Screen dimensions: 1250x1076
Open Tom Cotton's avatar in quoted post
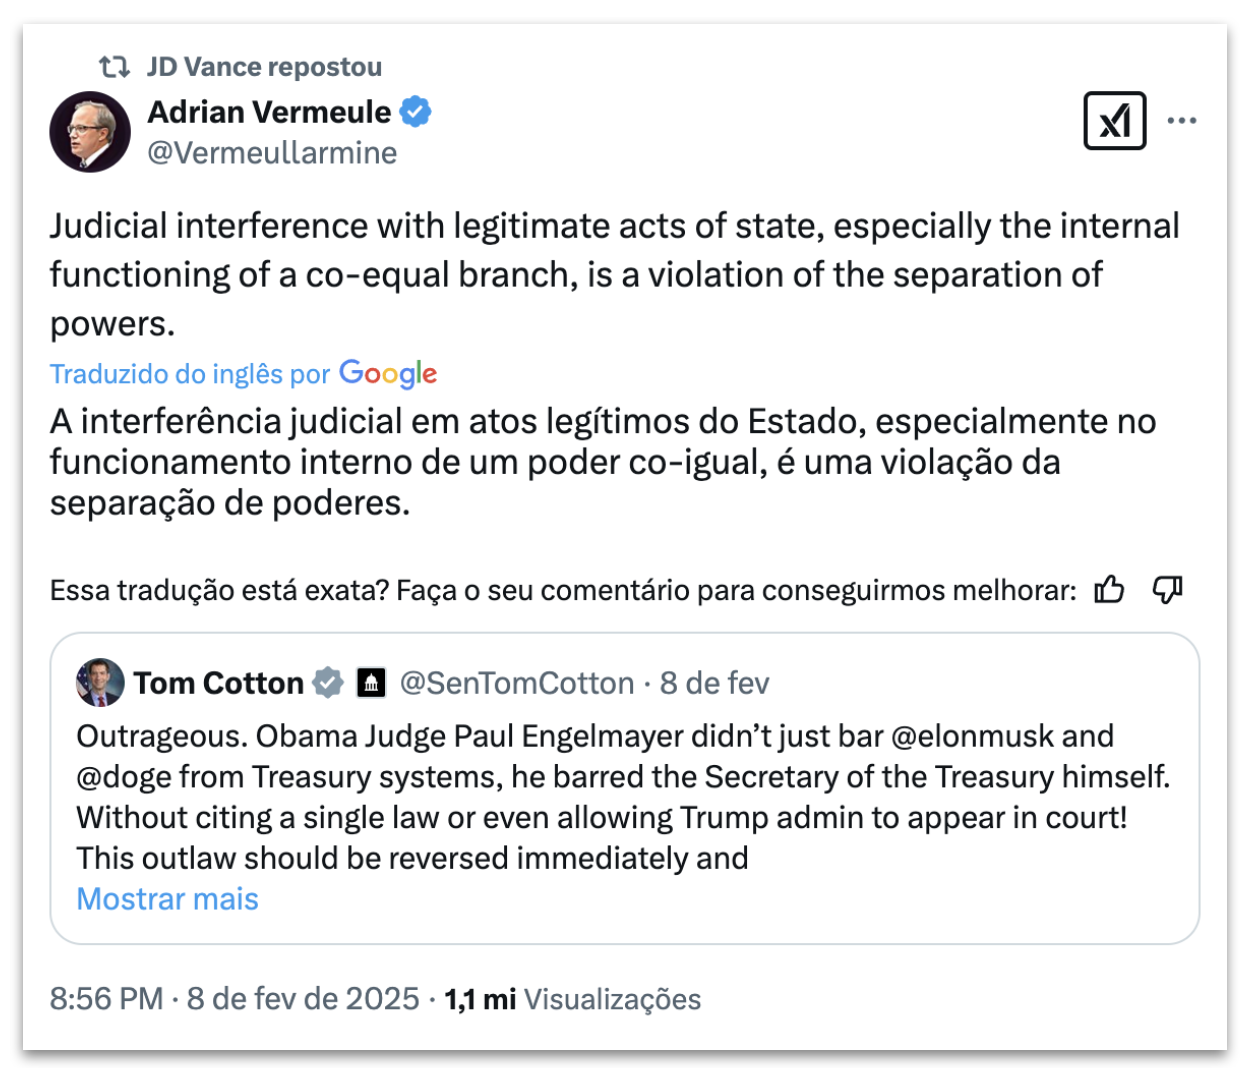point(100,683)
